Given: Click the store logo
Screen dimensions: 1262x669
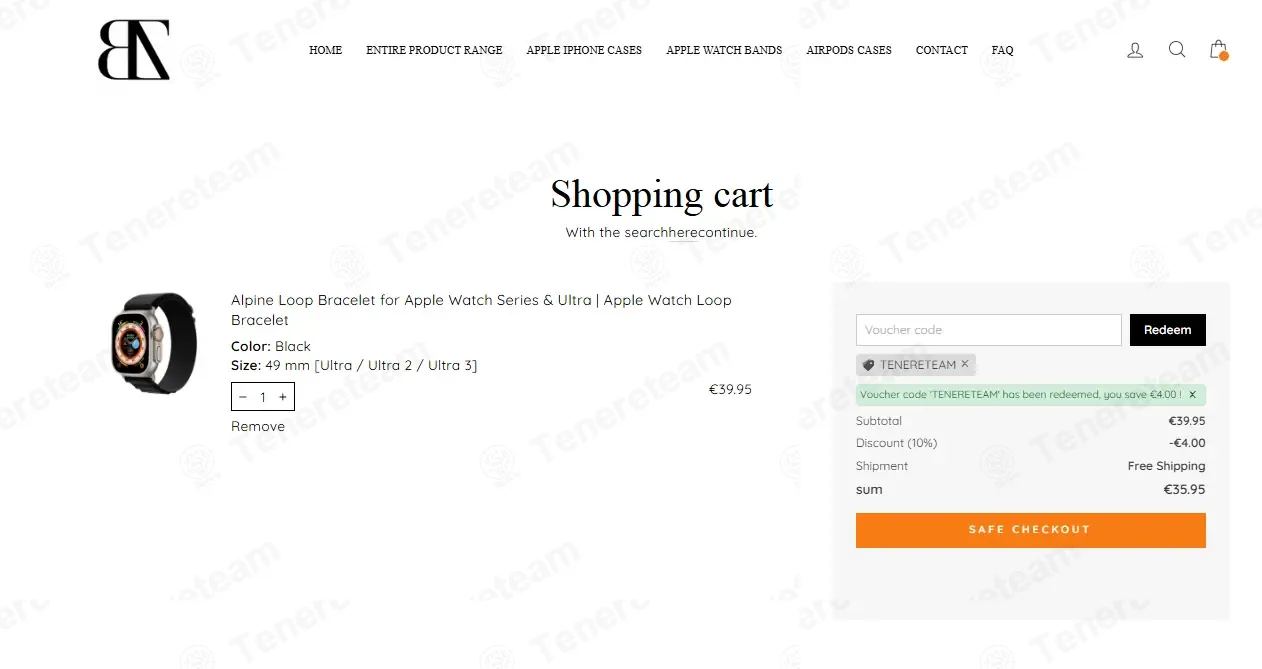Looking at the screenshot, I should pyautogui.click(x=134, y=50).
